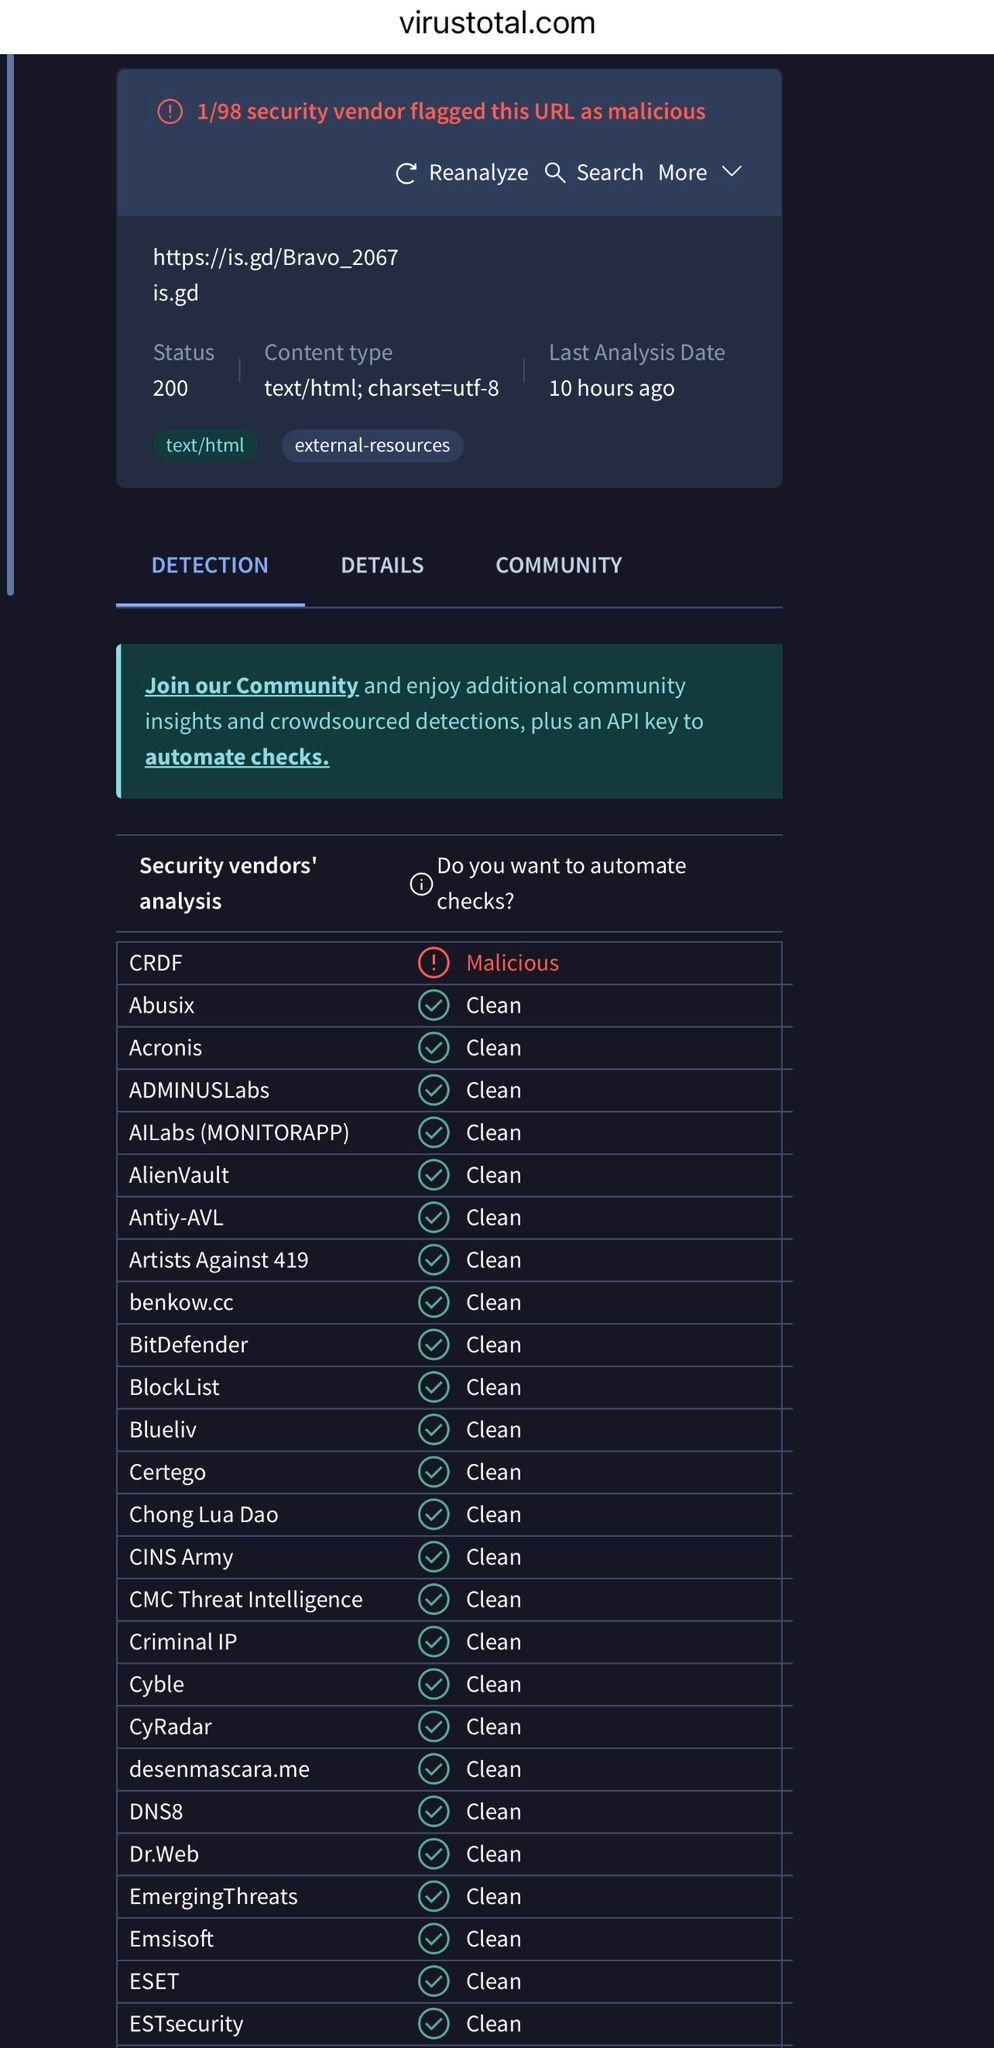The width and height of the screenshot is (994, 2048).
Task: Expand the More dropdown menu
Action: 700,173
